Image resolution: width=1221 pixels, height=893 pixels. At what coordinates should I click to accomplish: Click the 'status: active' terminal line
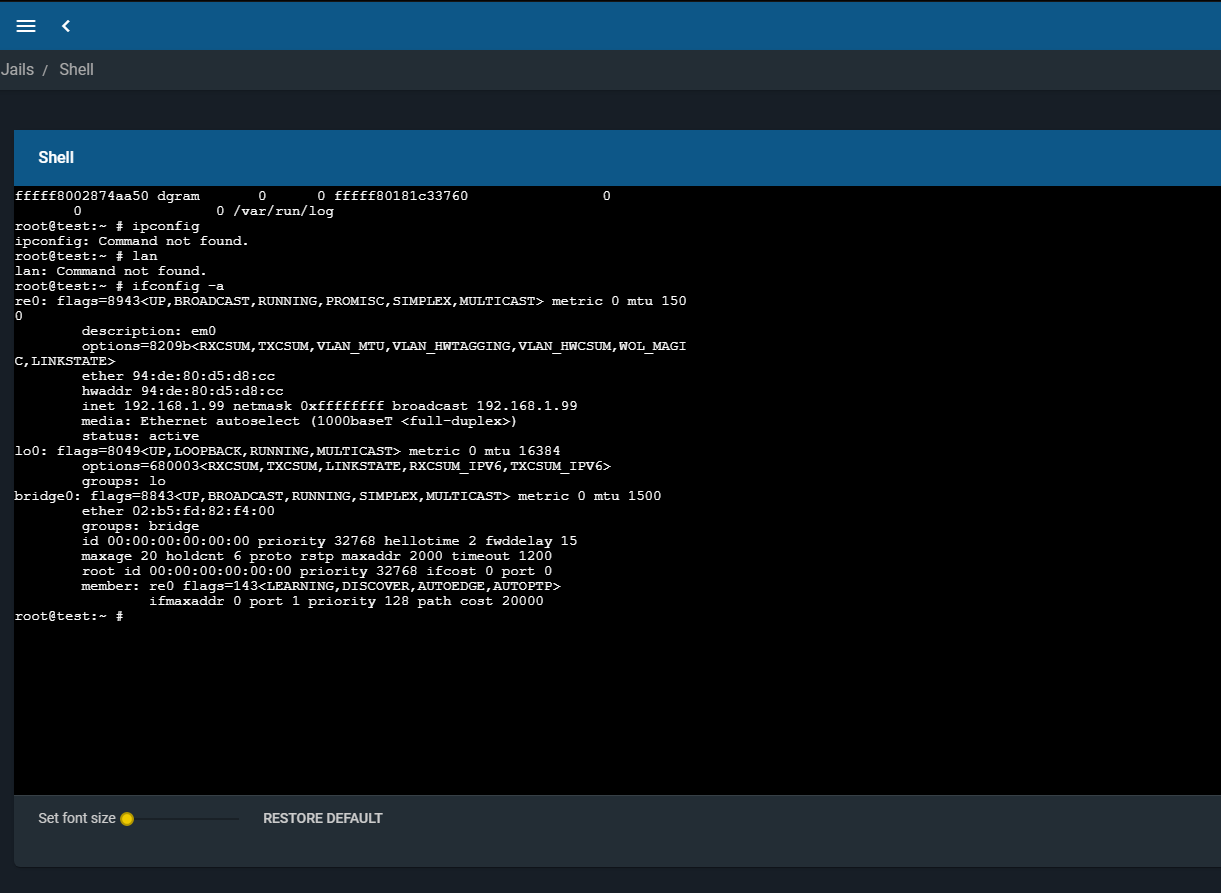tap(140, 436)
